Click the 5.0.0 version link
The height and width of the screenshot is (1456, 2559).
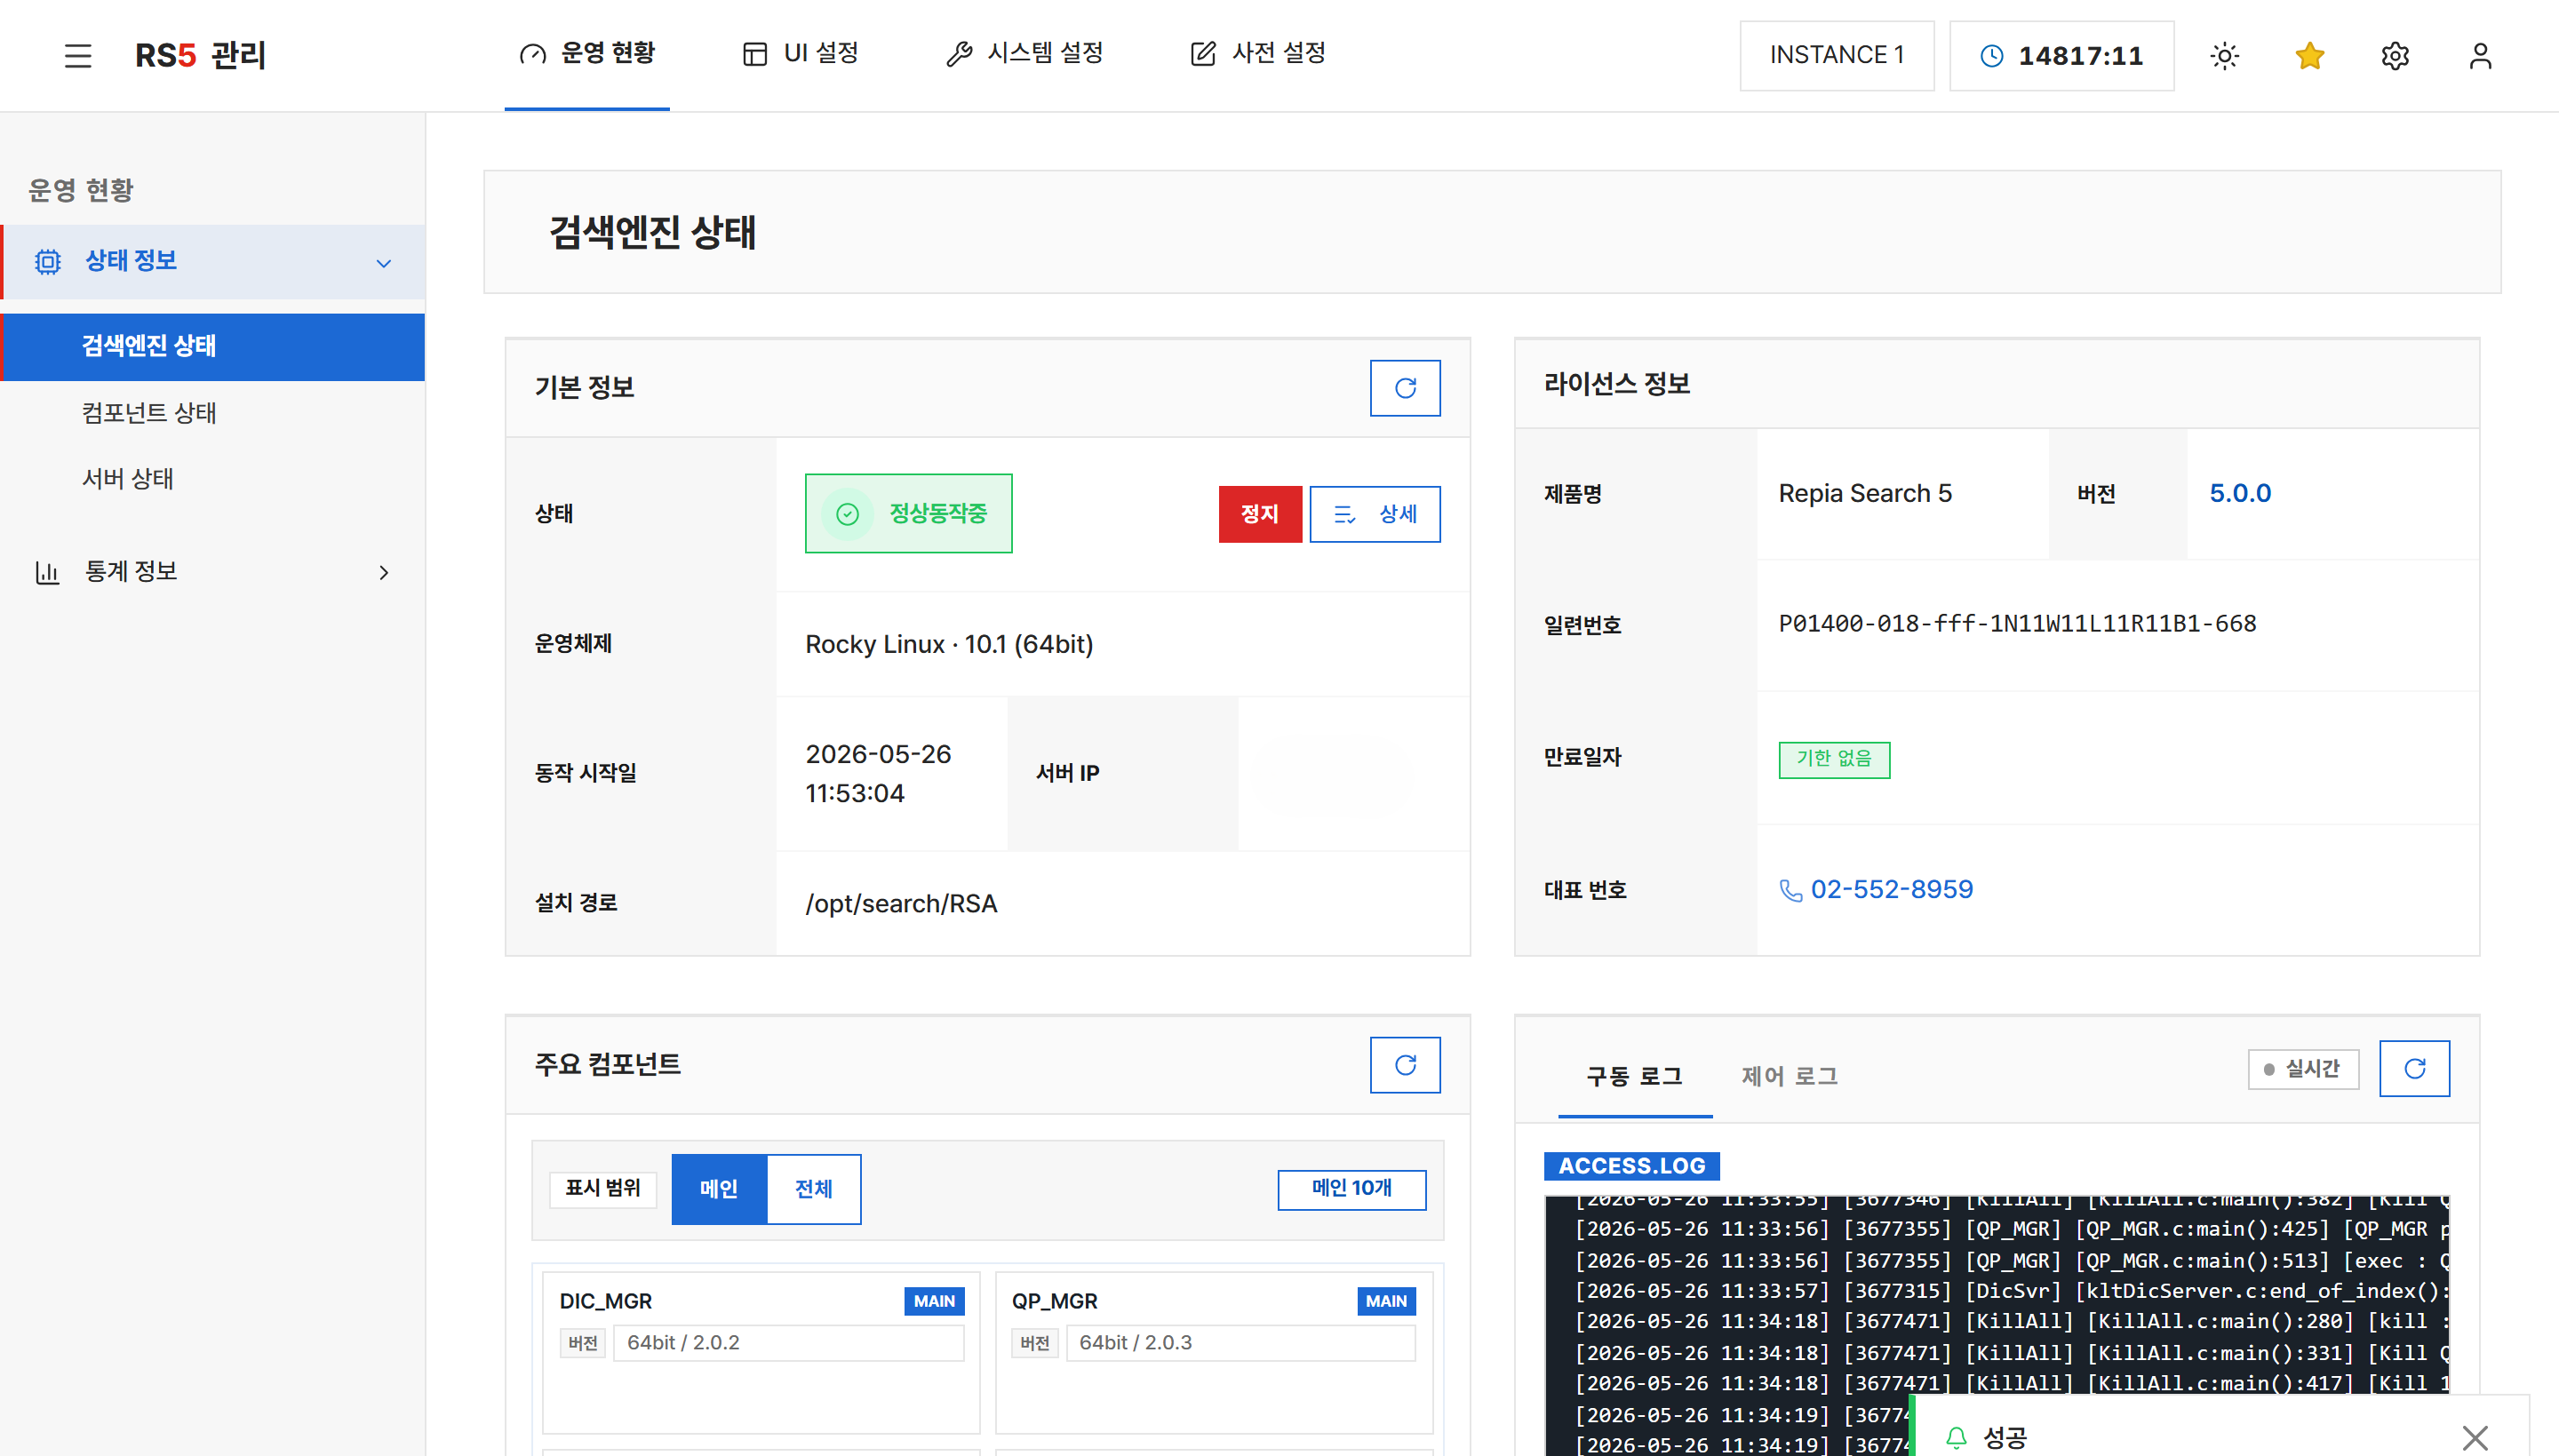pos(2239,494)
